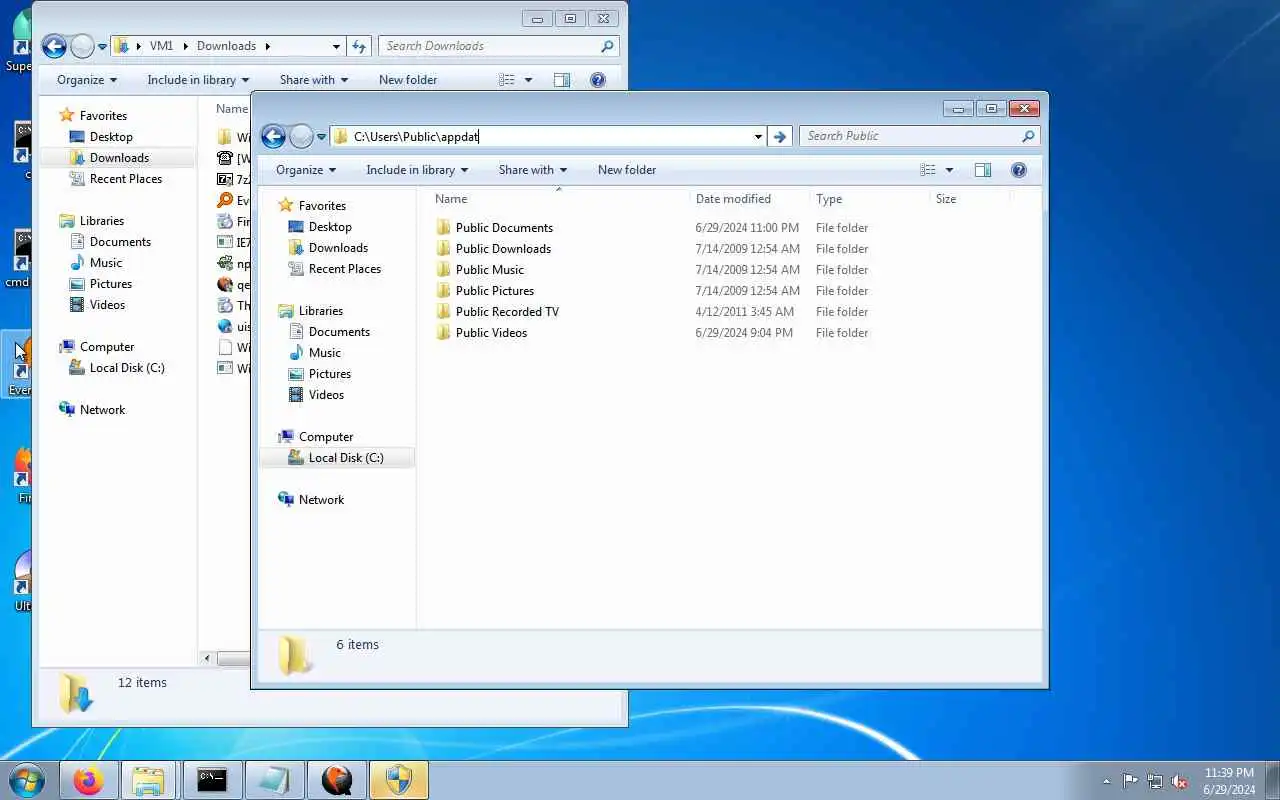Expand address bar history dropdown in Public window

pyautogui.click(x=758, y=137)
